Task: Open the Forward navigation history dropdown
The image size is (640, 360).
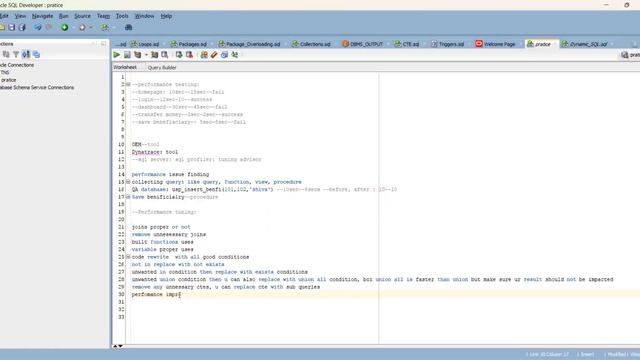Action: point(91,27)
